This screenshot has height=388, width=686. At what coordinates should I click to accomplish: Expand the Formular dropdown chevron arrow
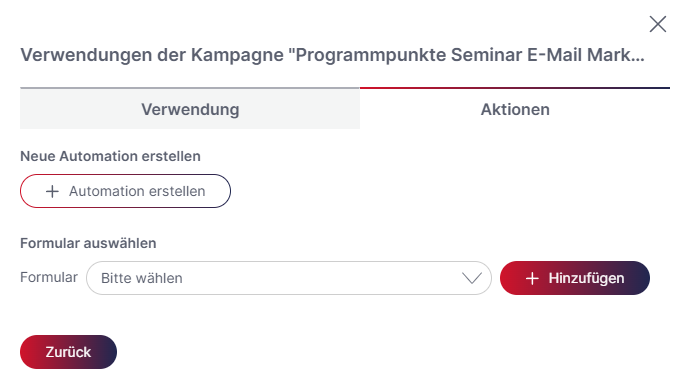472,278
